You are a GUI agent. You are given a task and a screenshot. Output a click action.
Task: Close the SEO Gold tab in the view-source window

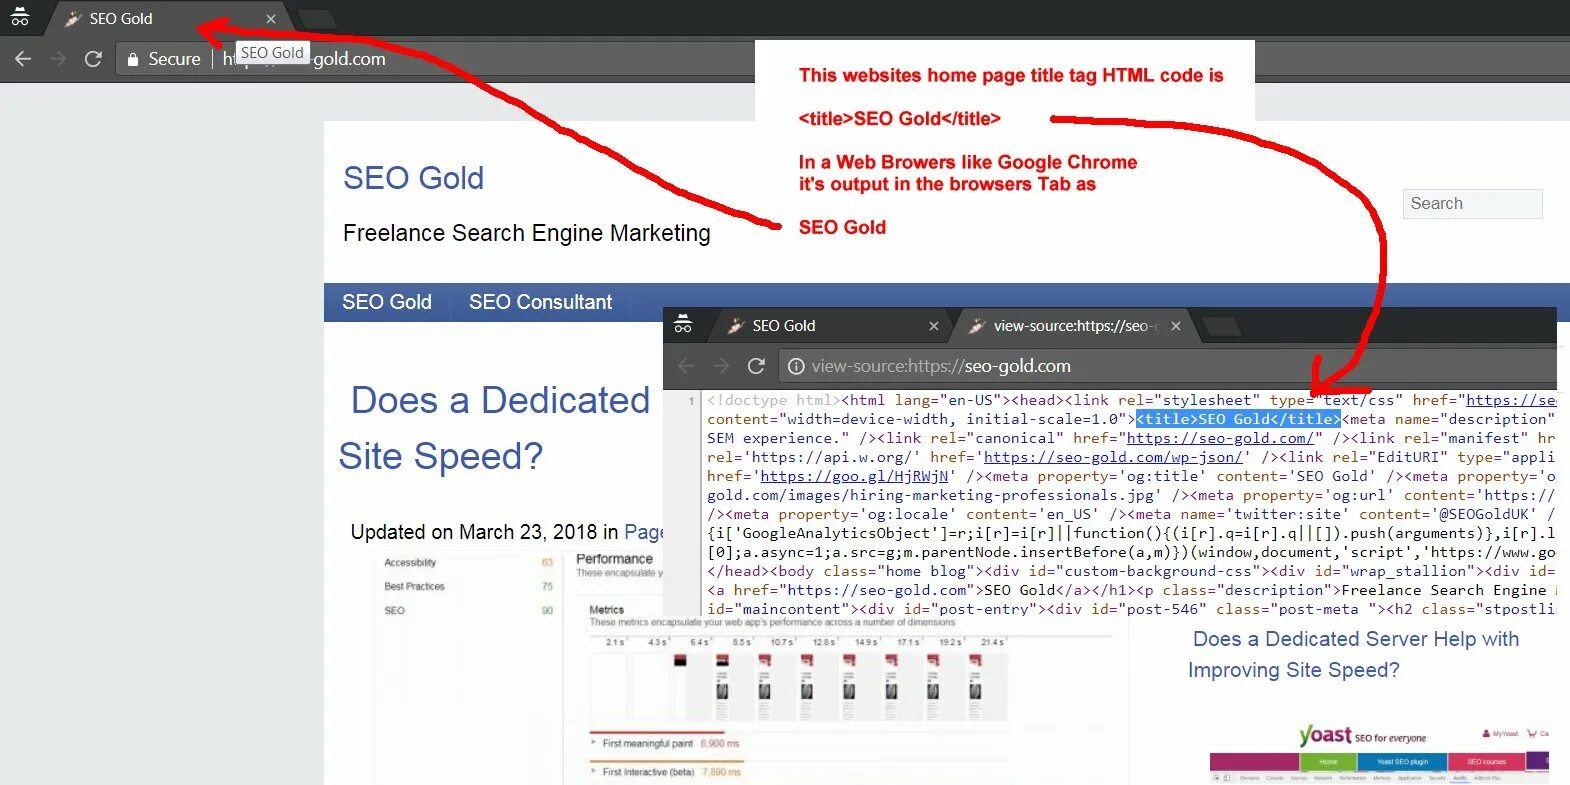pyautogui.click(x=934, y=326)
